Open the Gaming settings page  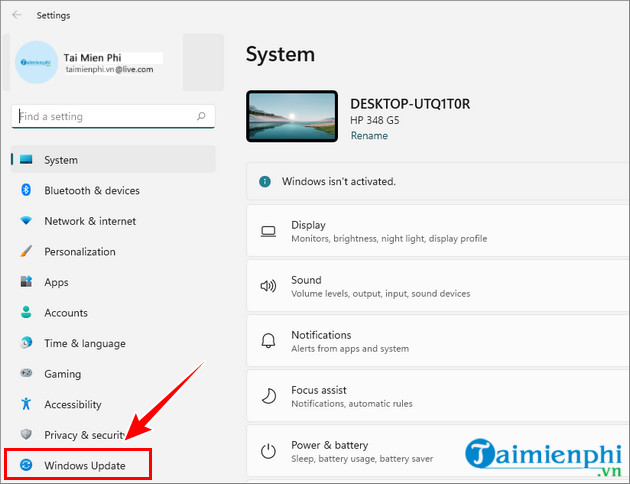[113, 373]
